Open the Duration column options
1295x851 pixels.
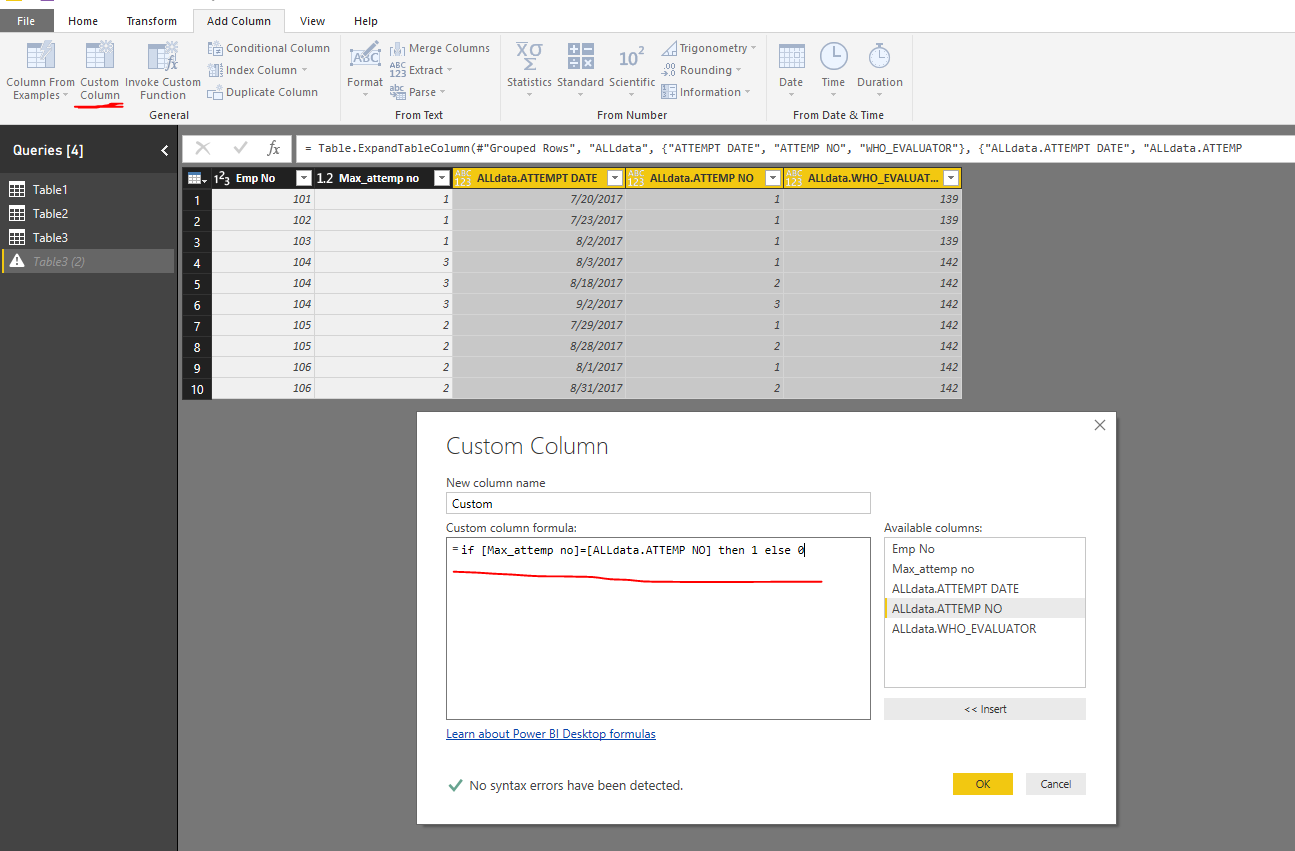coord(880,68)
